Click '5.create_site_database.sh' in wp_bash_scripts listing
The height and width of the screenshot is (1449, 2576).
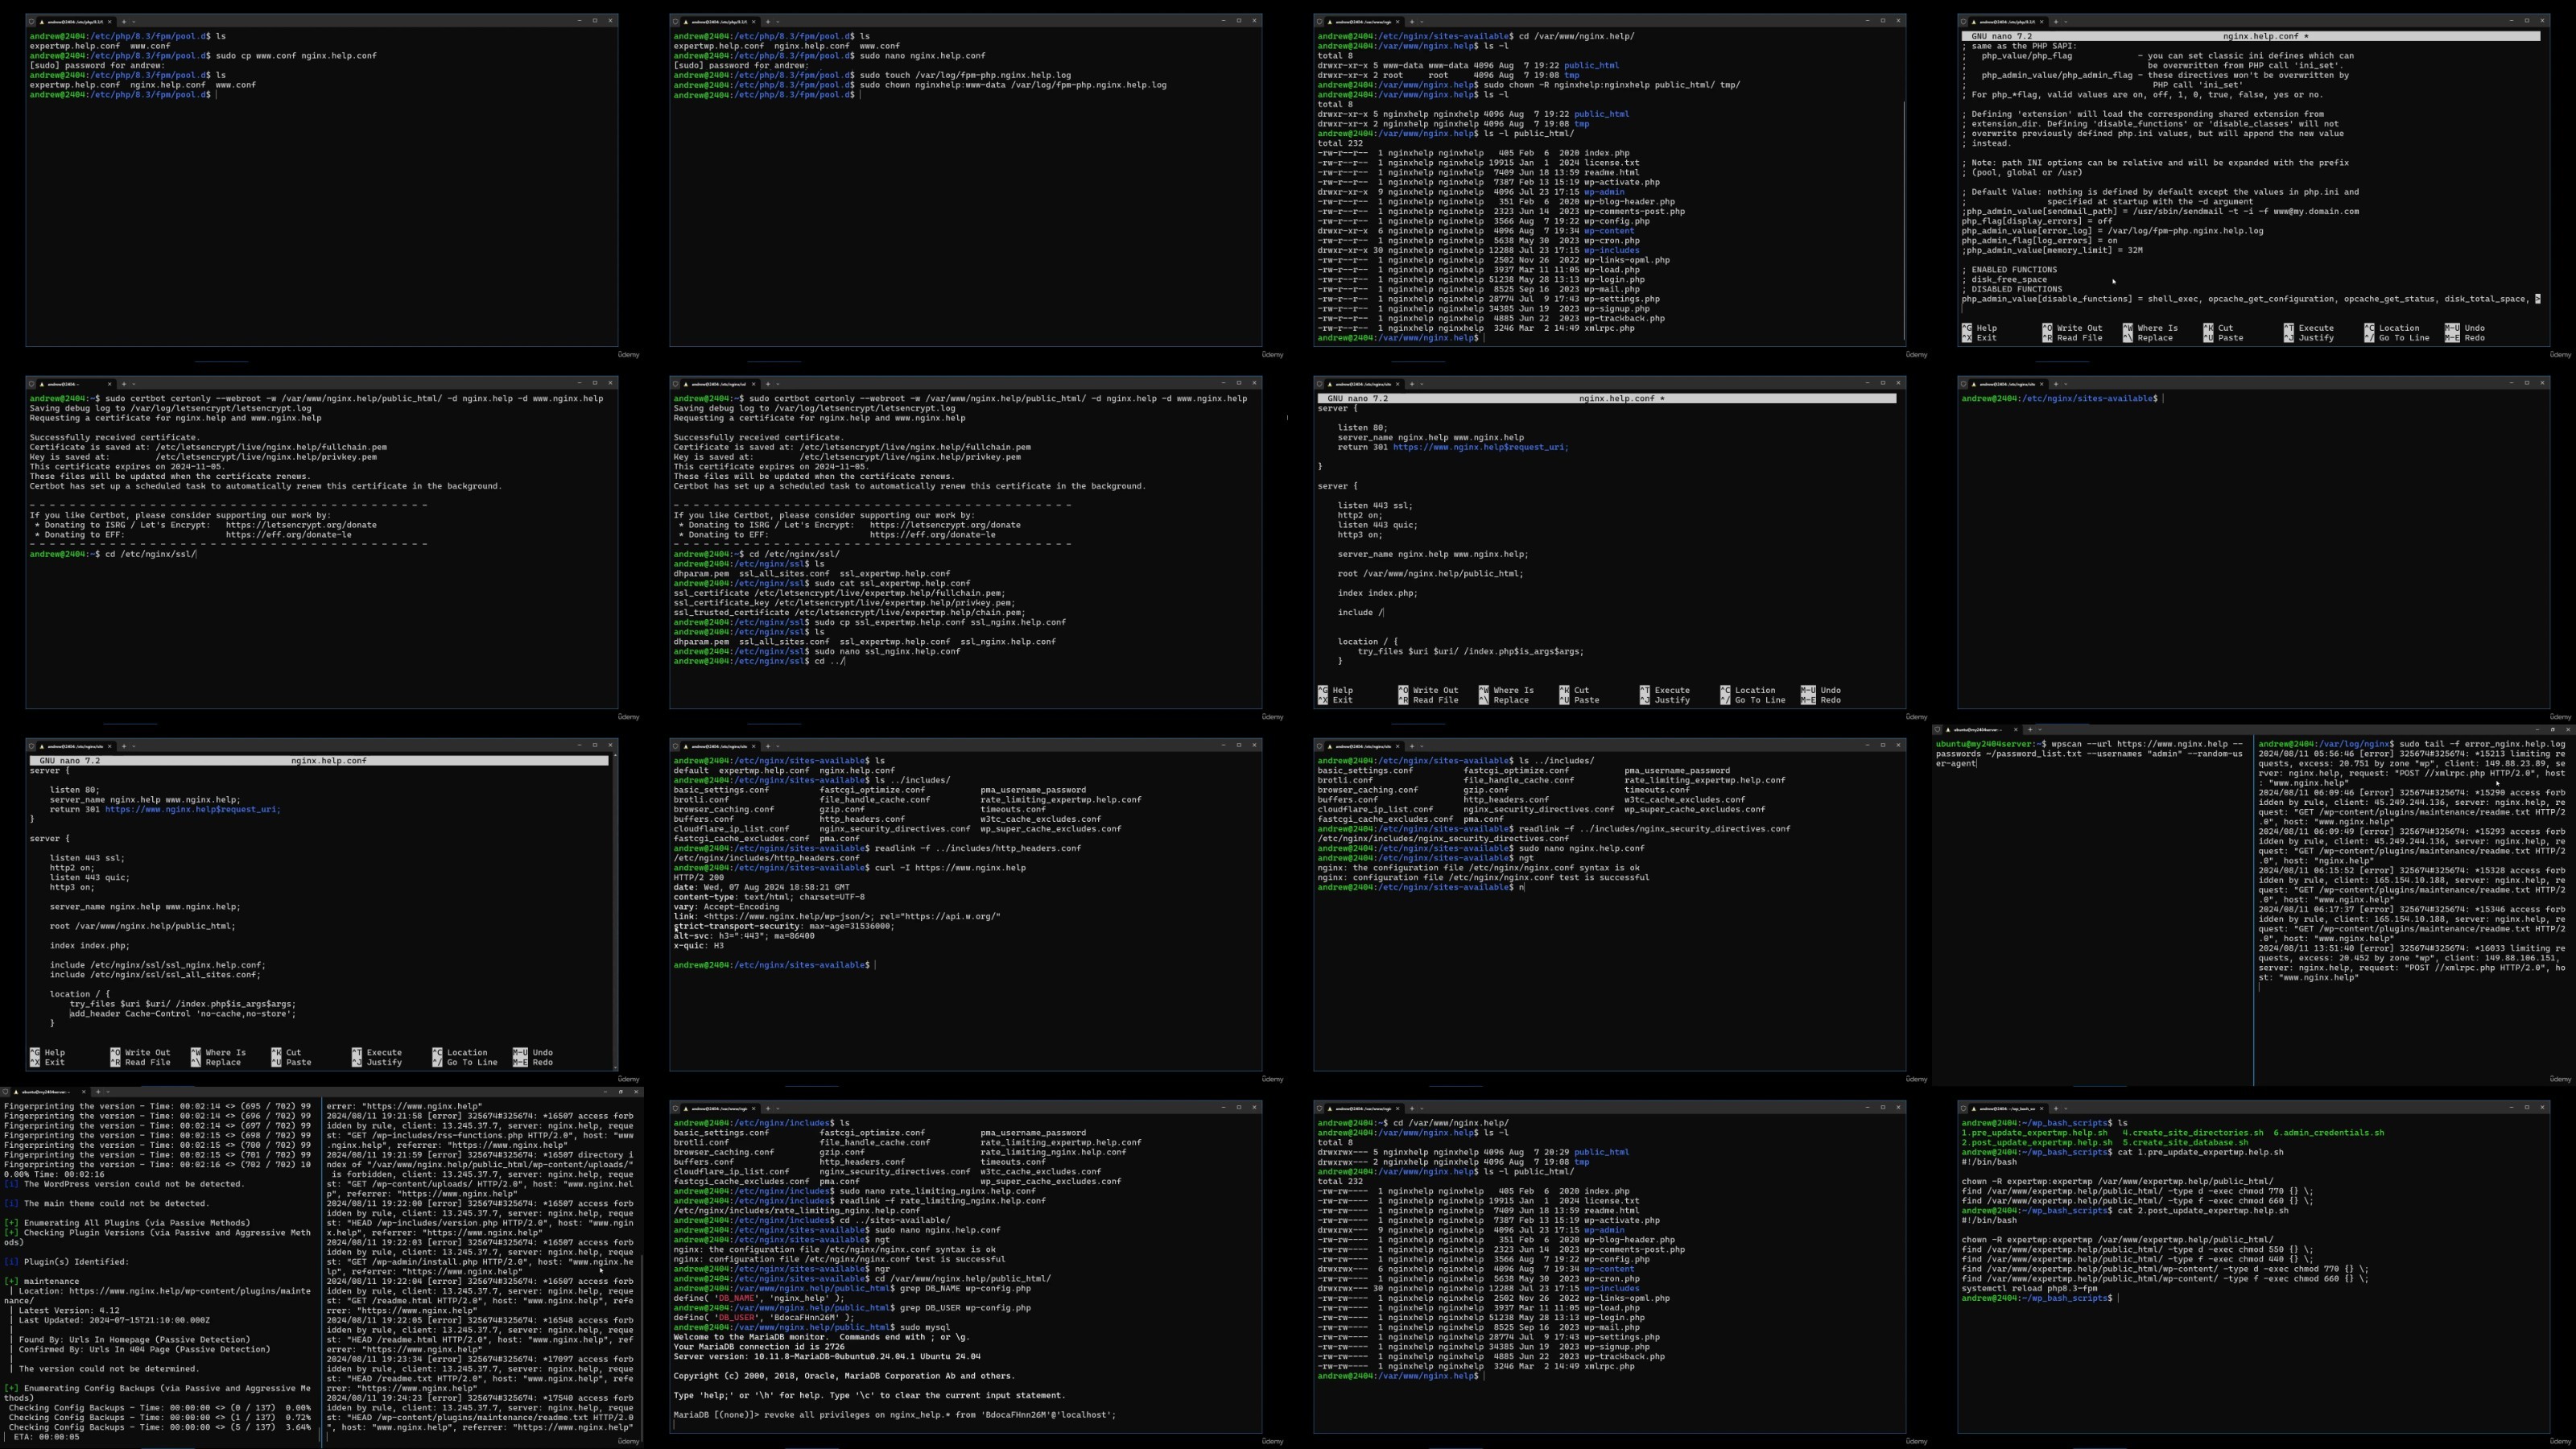point(2185,1143)
